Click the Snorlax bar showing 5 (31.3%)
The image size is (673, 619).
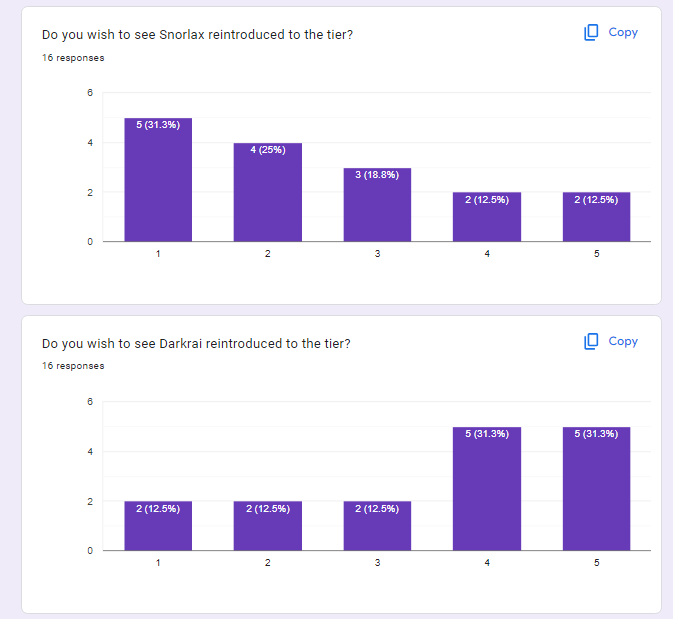(x=158, y=180)
